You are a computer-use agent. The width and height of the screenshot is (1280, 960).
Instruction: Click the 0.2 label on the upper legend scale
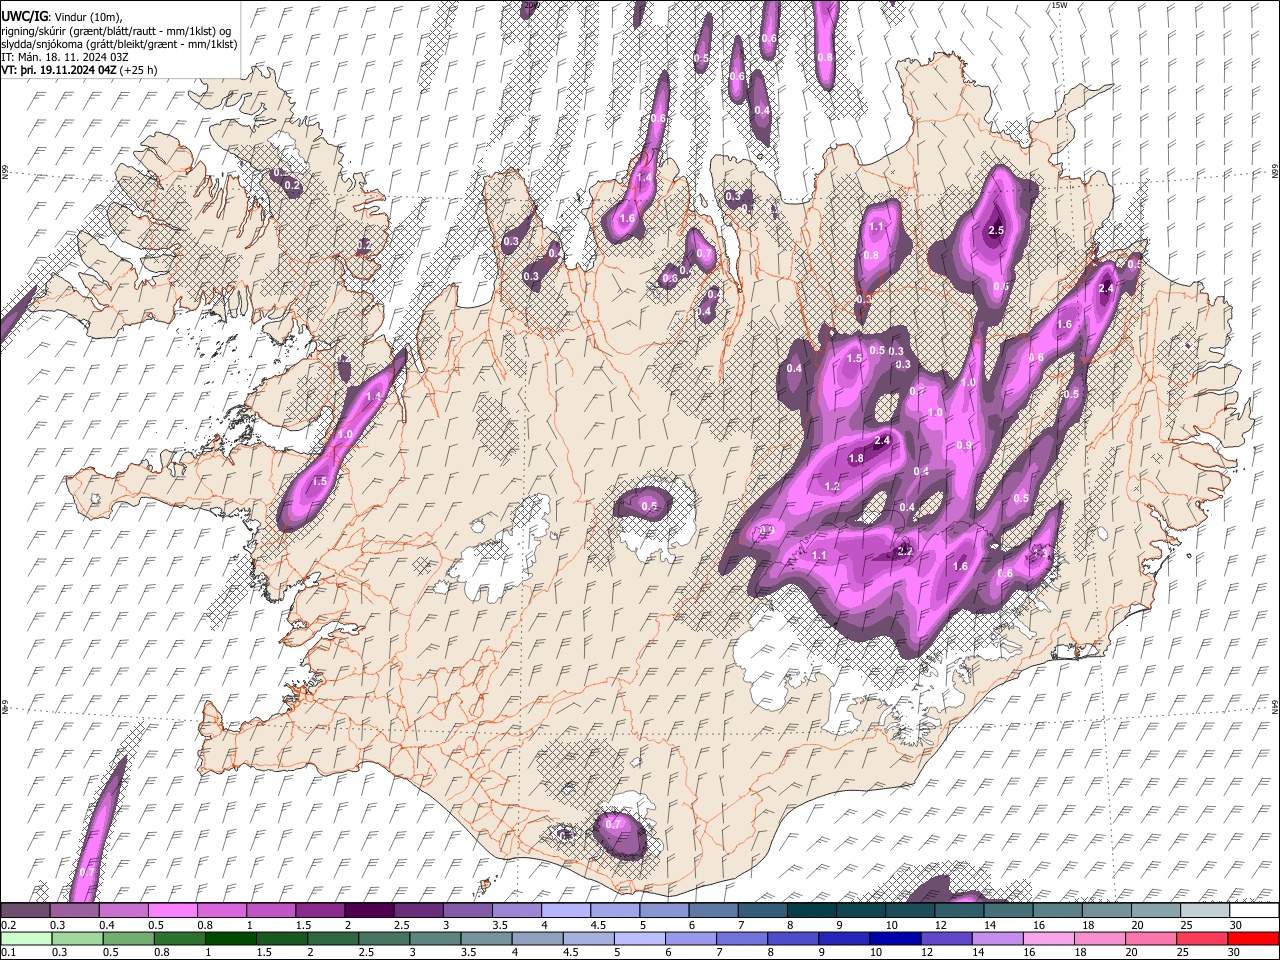(7, 924)
